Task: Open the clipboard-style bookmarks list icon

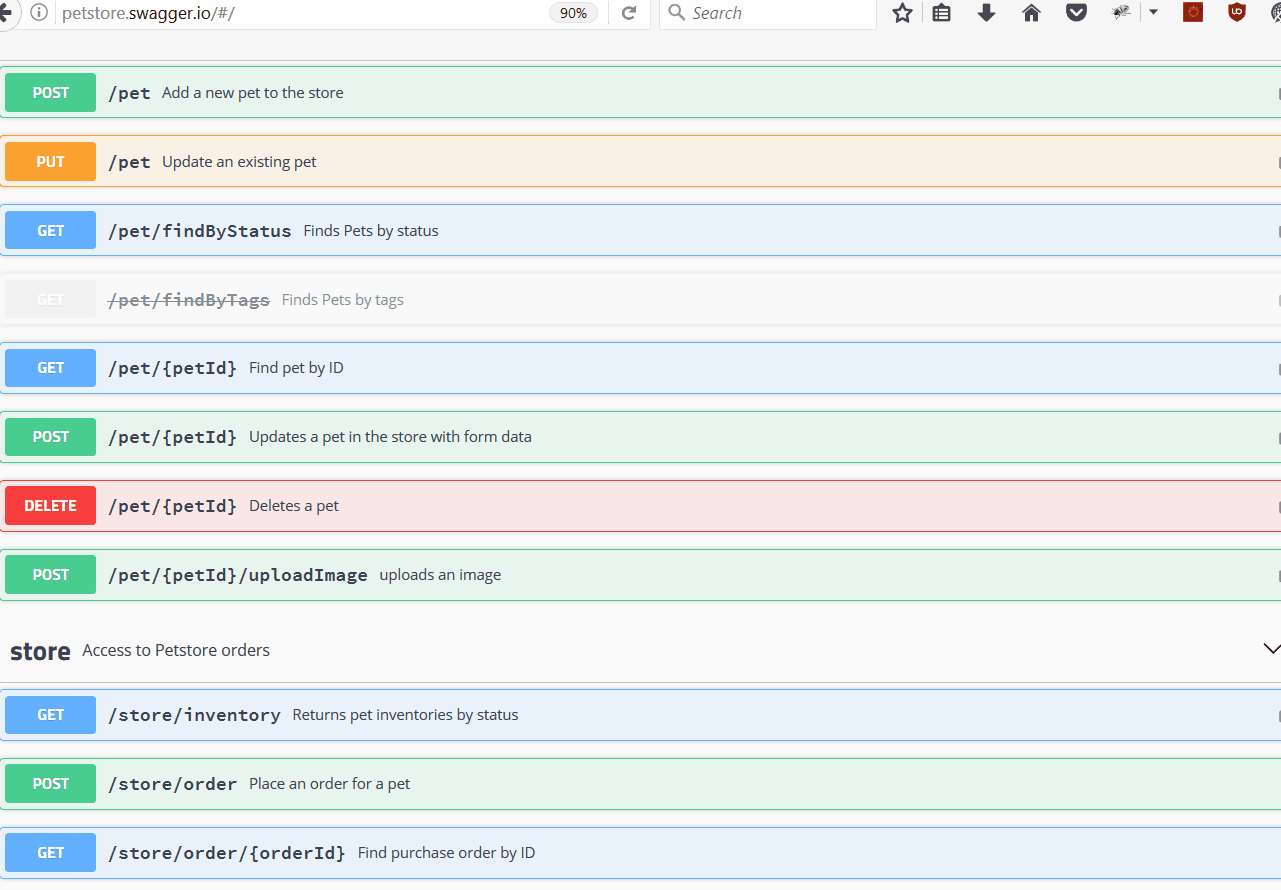Action: (941, 14)
